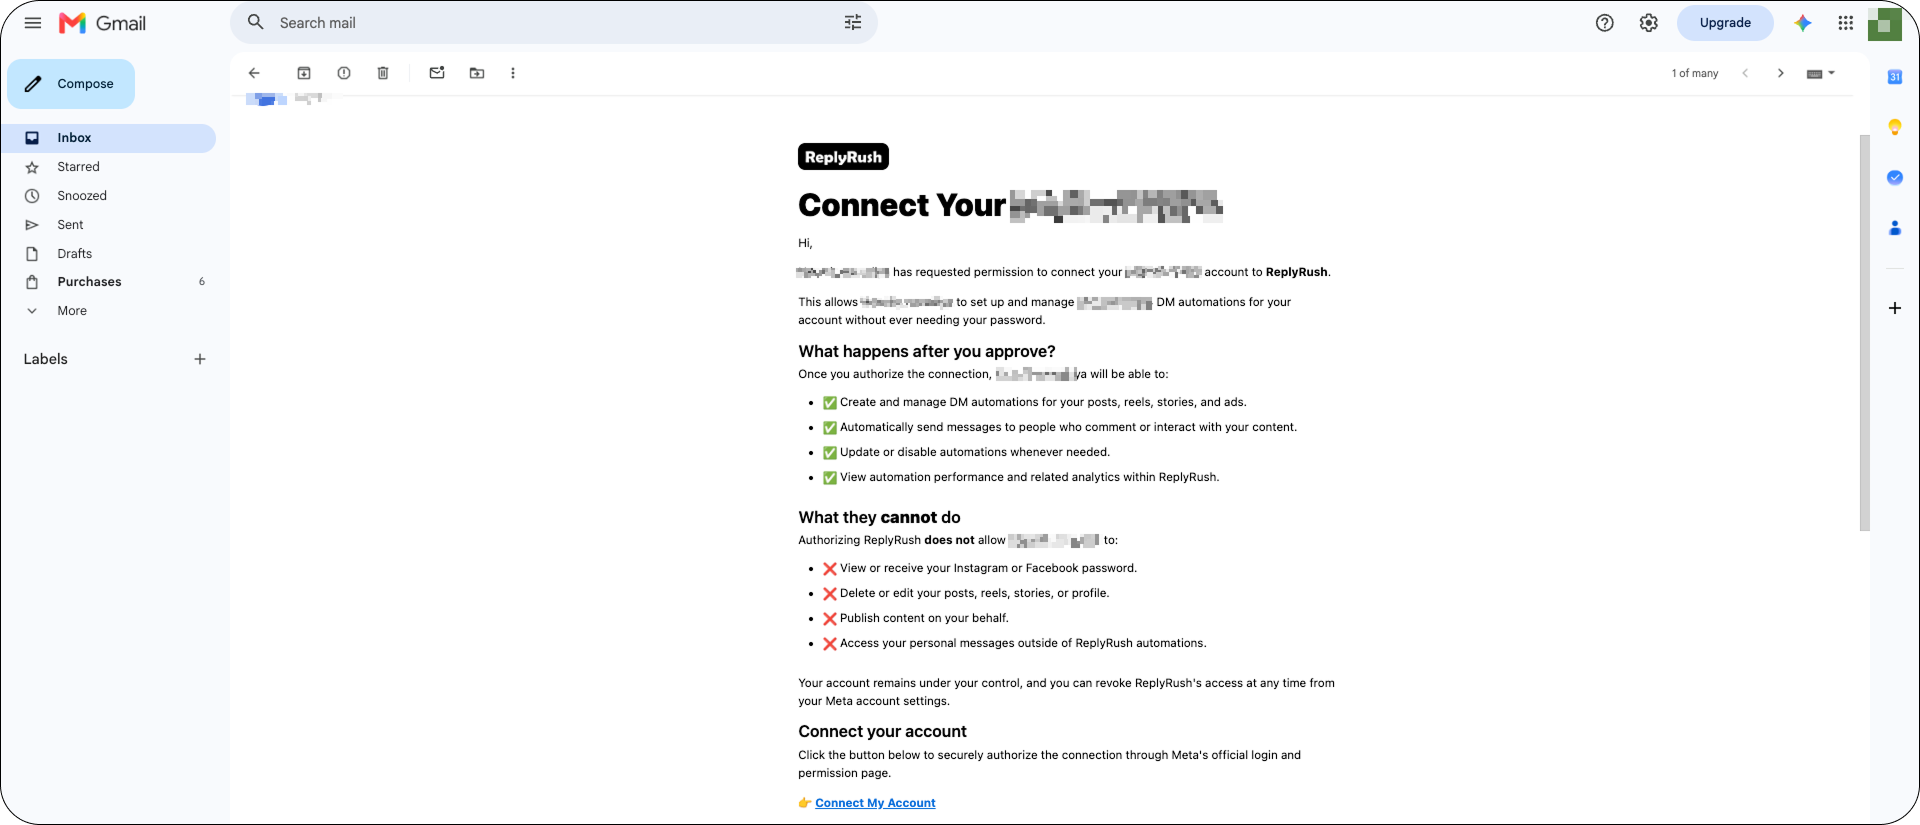1920x825 pixels.
Task: Archive this email with the toolbar icon
Action: [x=304, y=73]
